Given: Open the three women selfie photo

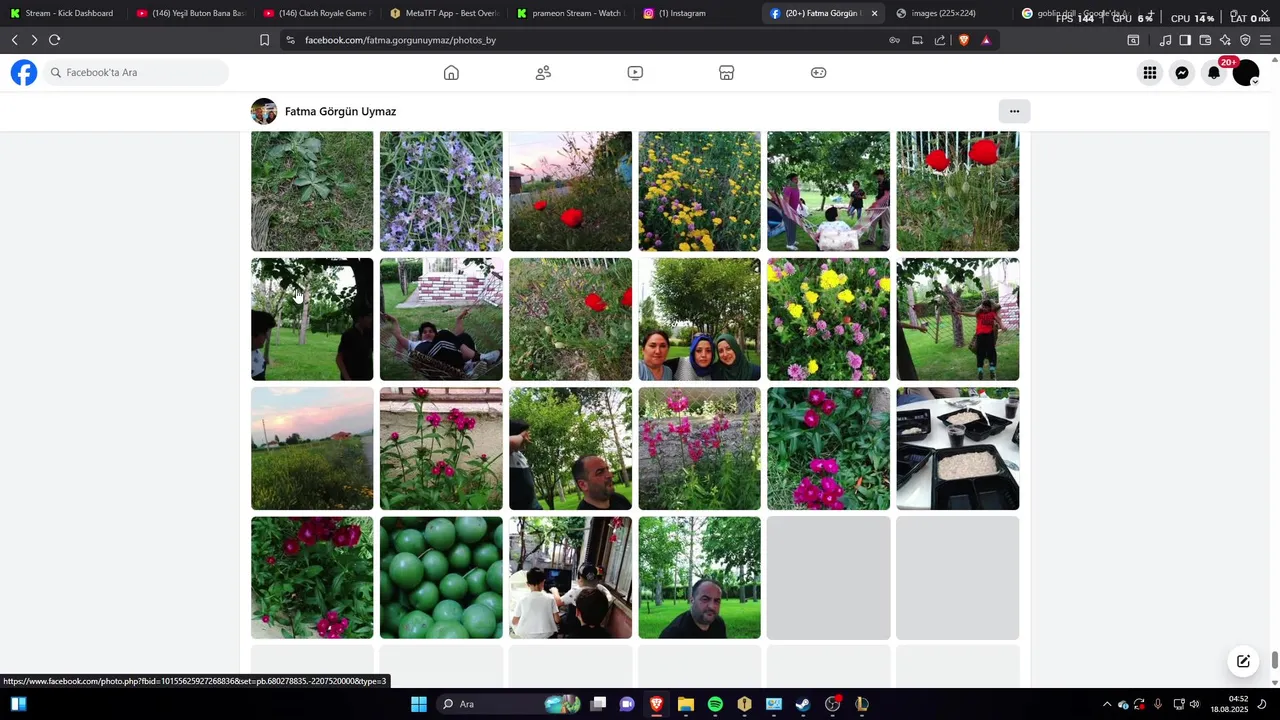Looking at the screenshot, I should coord(699,319).
